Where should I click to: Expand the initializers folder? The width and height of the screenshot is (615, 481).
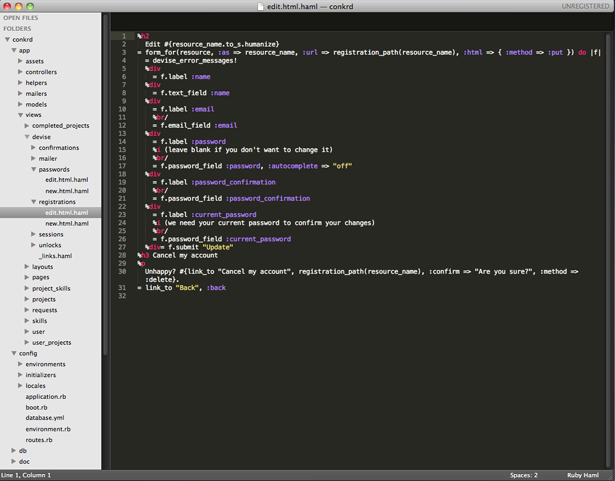[x=20, y=375]
